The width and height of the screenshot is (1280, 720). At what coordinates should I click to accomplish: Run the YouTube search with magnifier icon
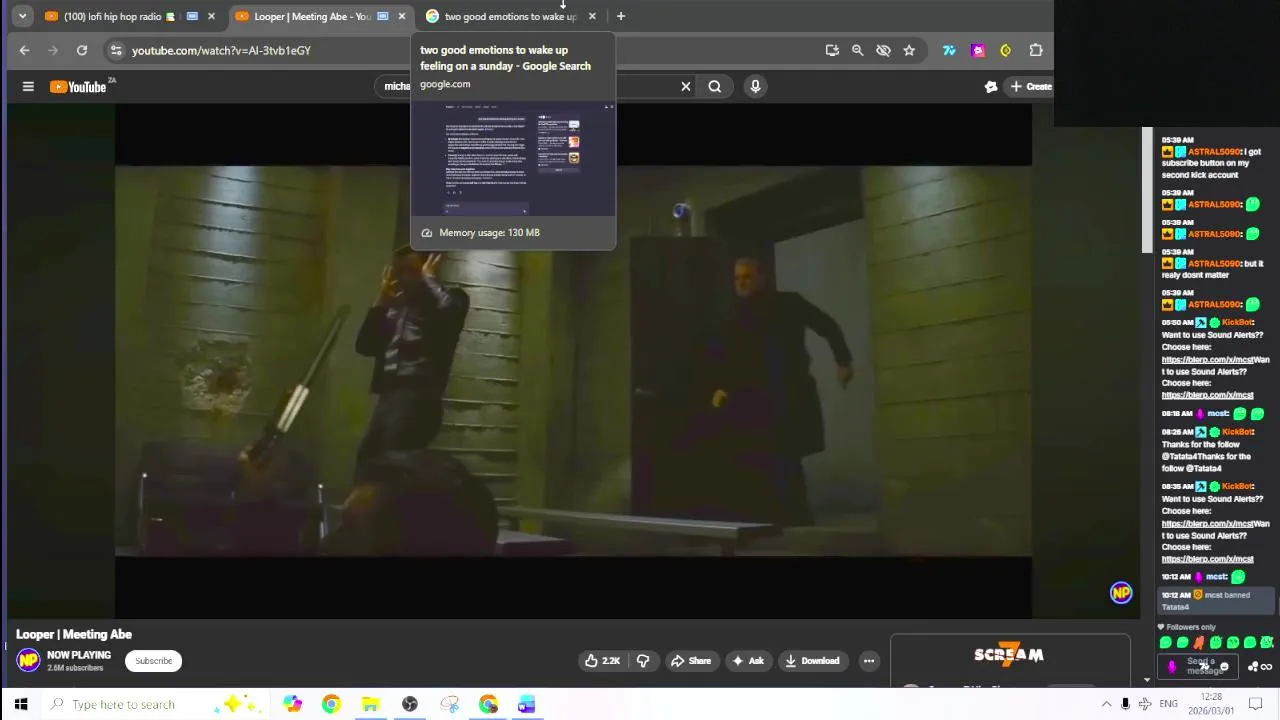715,87
